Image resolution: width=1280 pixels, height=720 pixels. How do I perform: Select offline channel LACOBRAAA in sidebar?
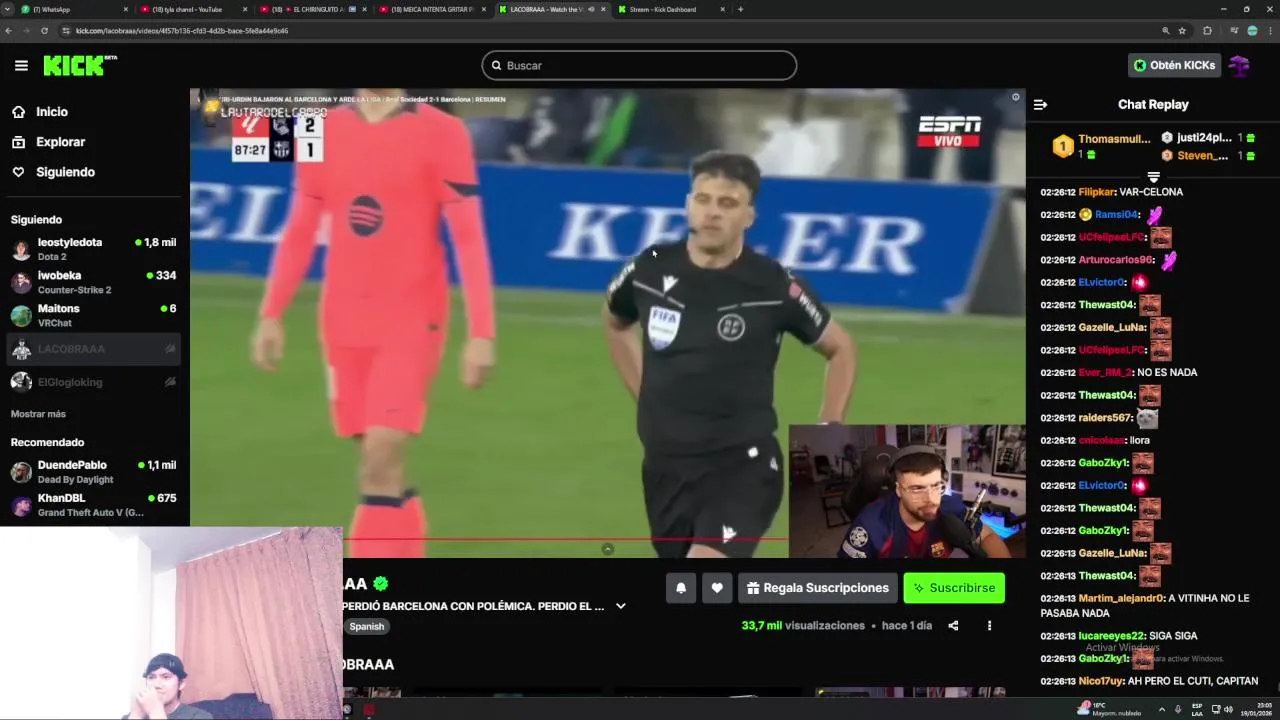point(94,349)
